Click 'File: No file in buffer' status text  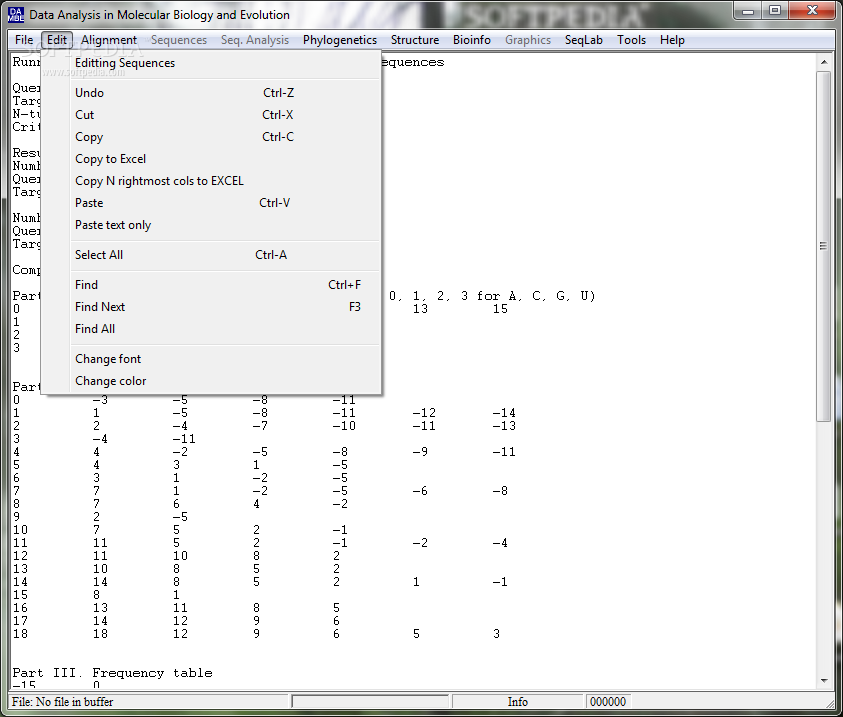[x=62, y=701]
